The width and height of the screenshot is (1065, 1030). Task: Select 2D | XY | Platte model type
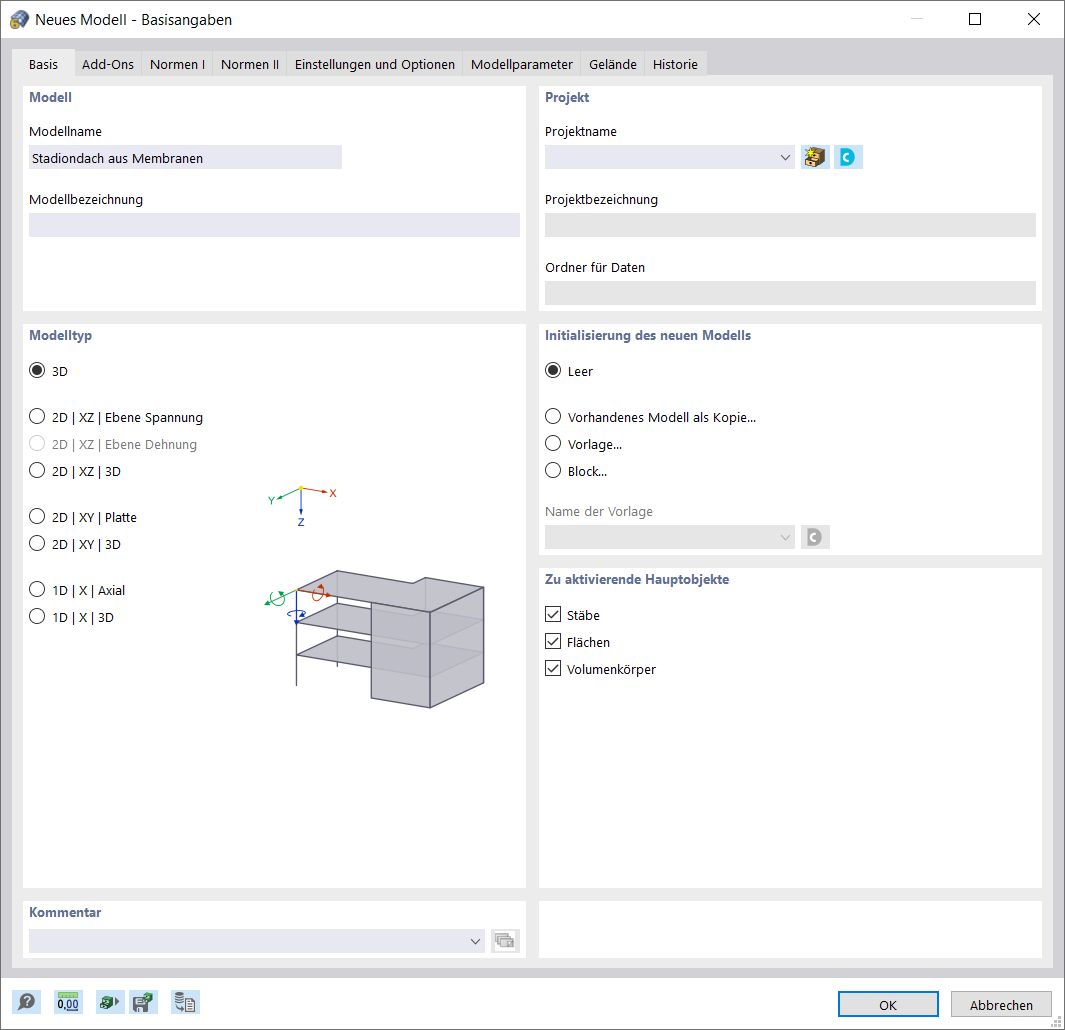coord(37,516)
